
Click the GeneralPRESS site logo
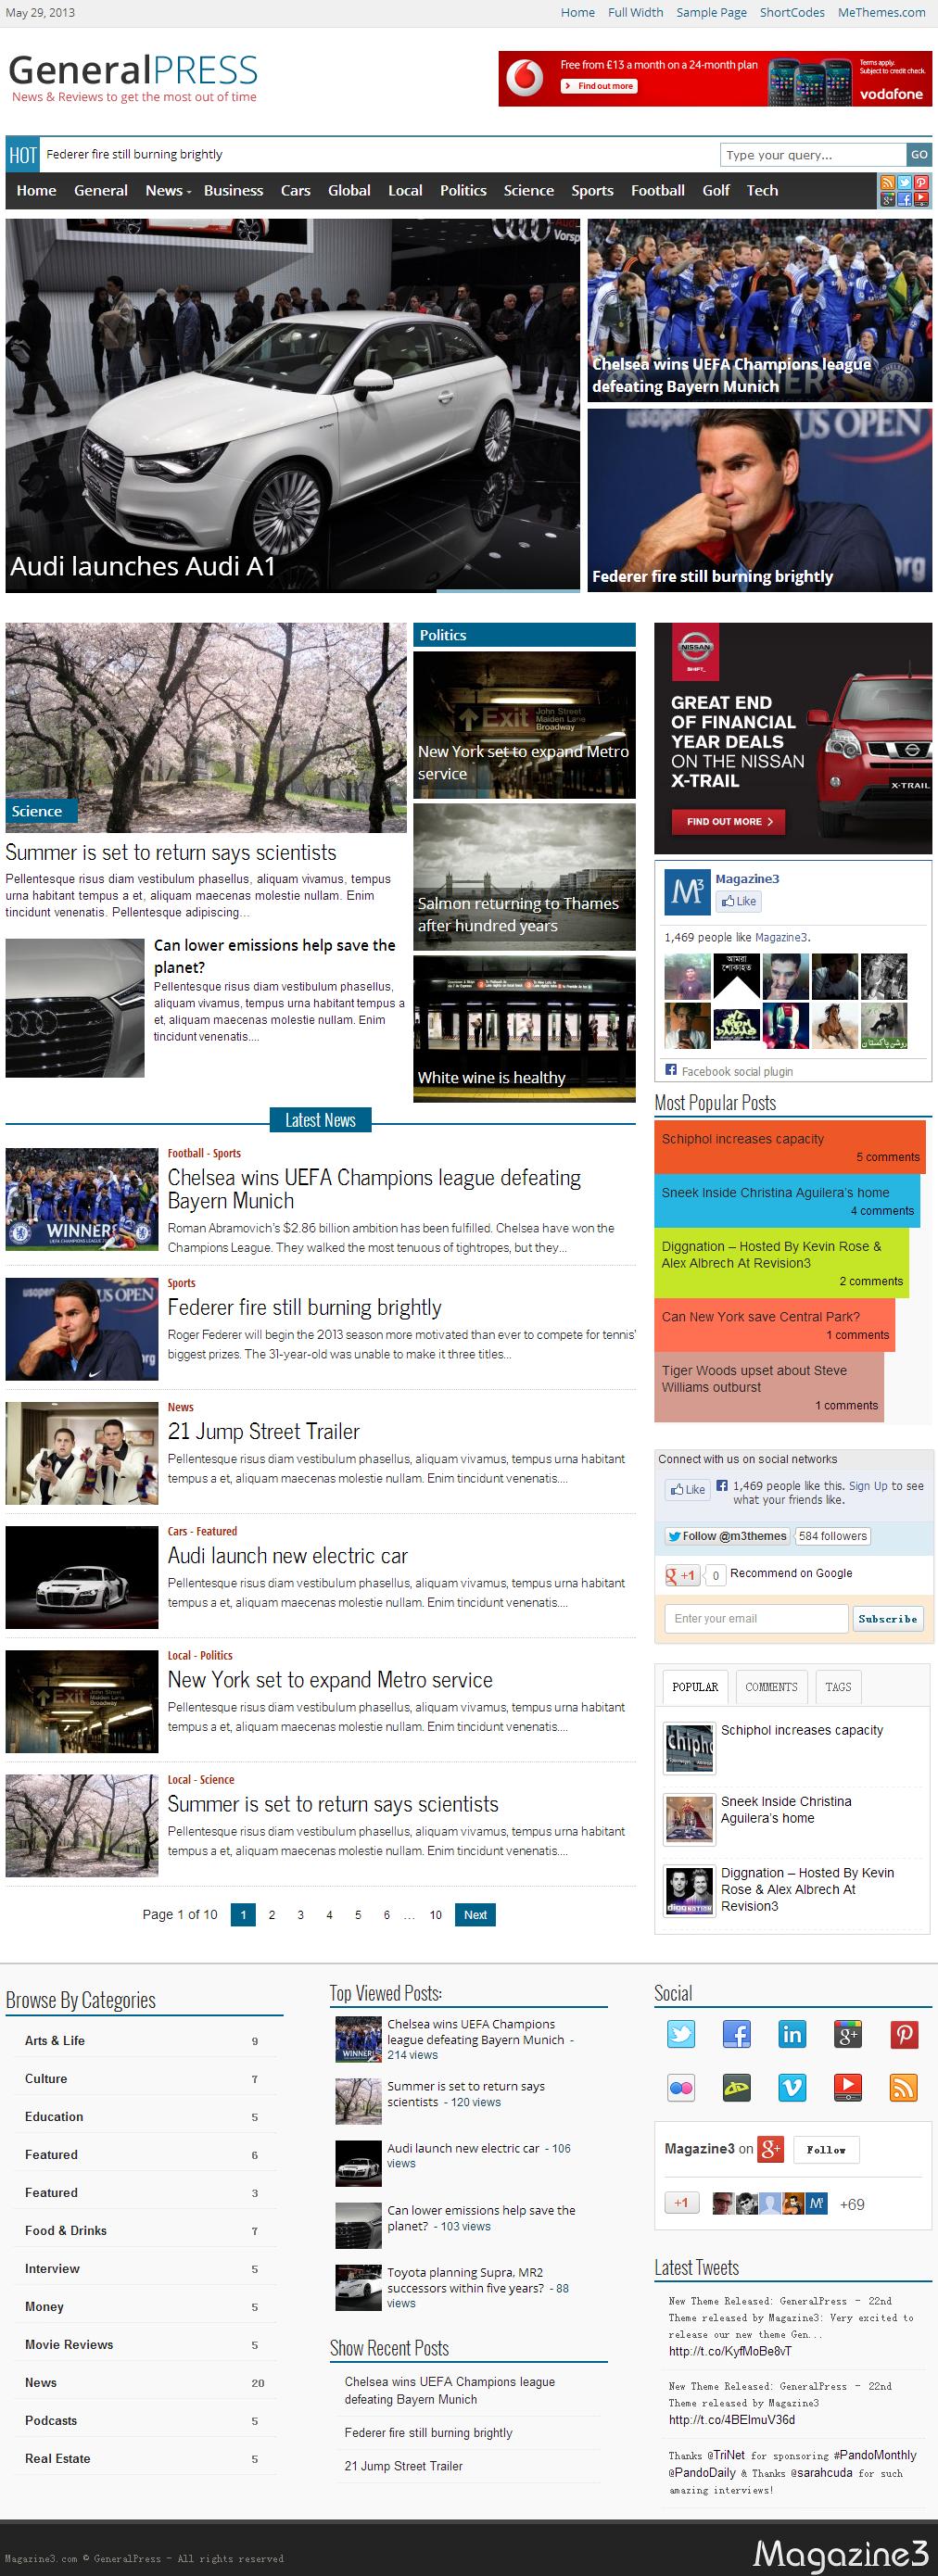tap(133, 77)
